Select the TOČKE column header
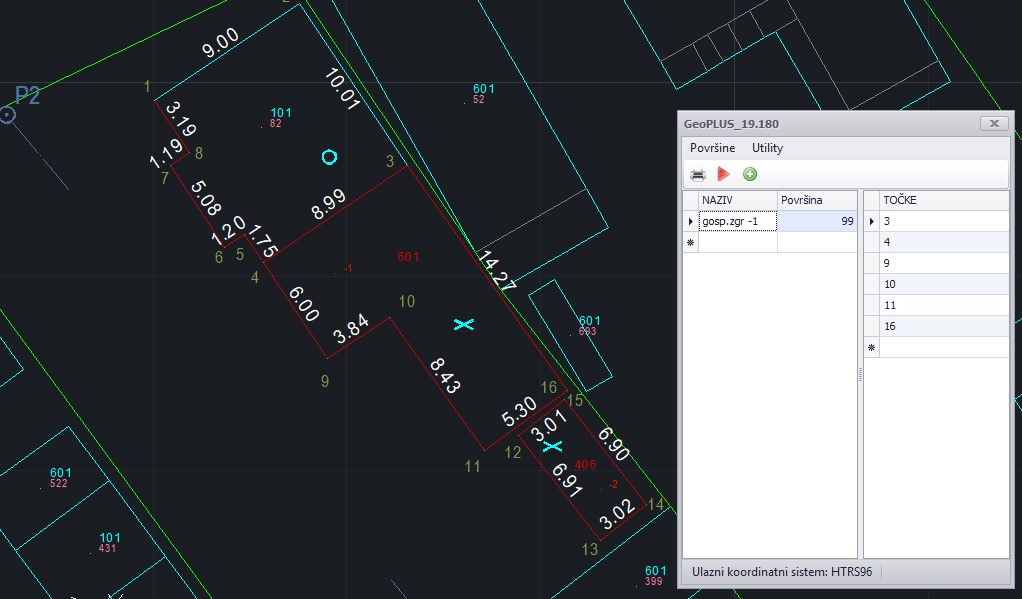Screen dimensions: 1022x599 (944, 200)
